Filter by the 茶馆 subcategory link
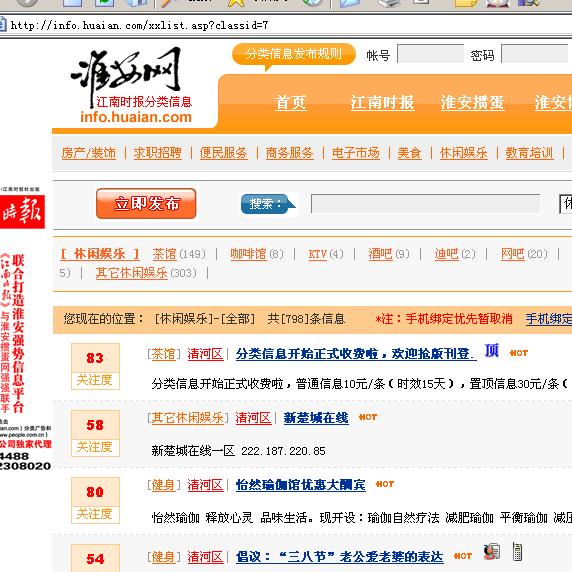The height and width of the screenshot is (572, 572). click(165, 254)
